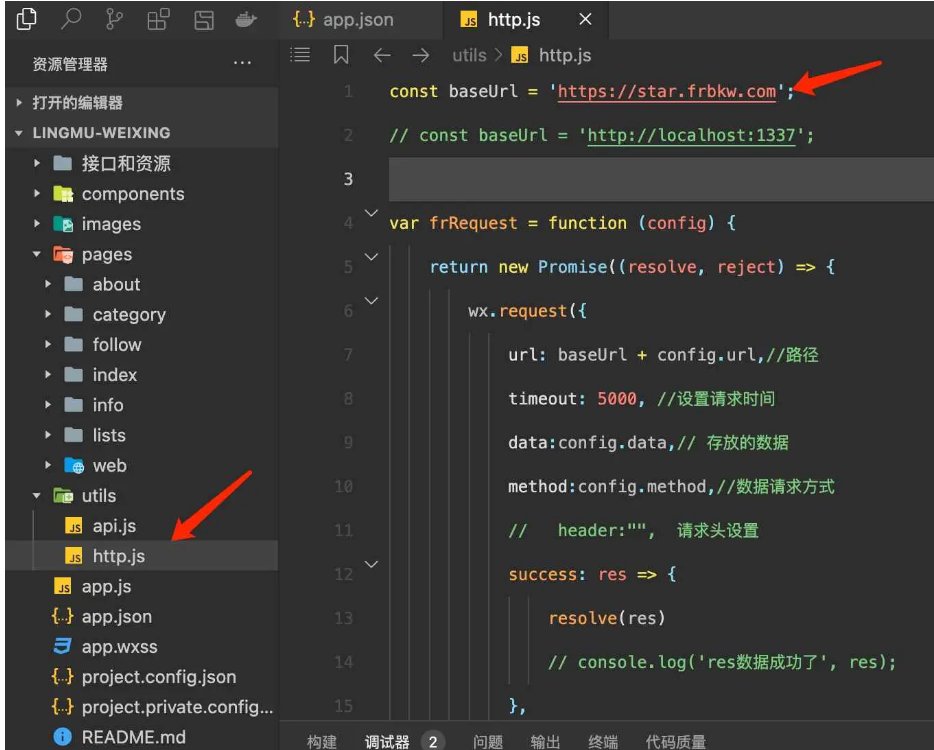Click the layout panel icon beside the Extensions icon
934x750 pixels.
pos(204,20)
